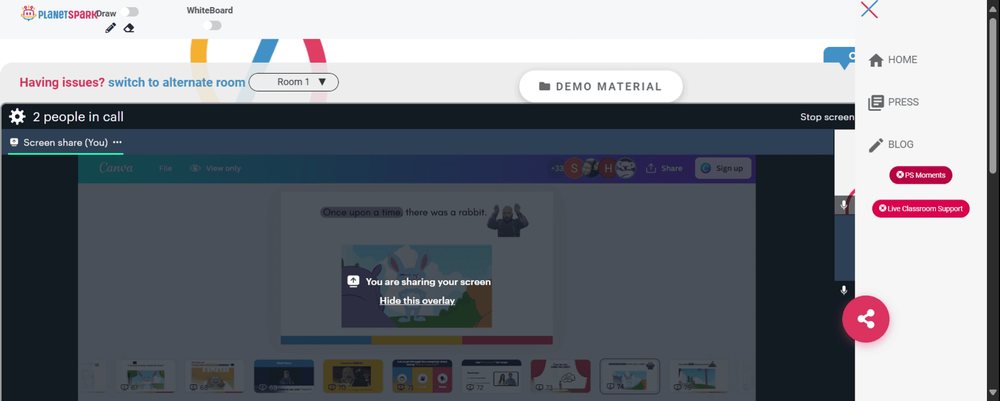The width and height of the screenshot is (1000, 401).
Task: Select the eraser tool
Action: tap(129, 28)
